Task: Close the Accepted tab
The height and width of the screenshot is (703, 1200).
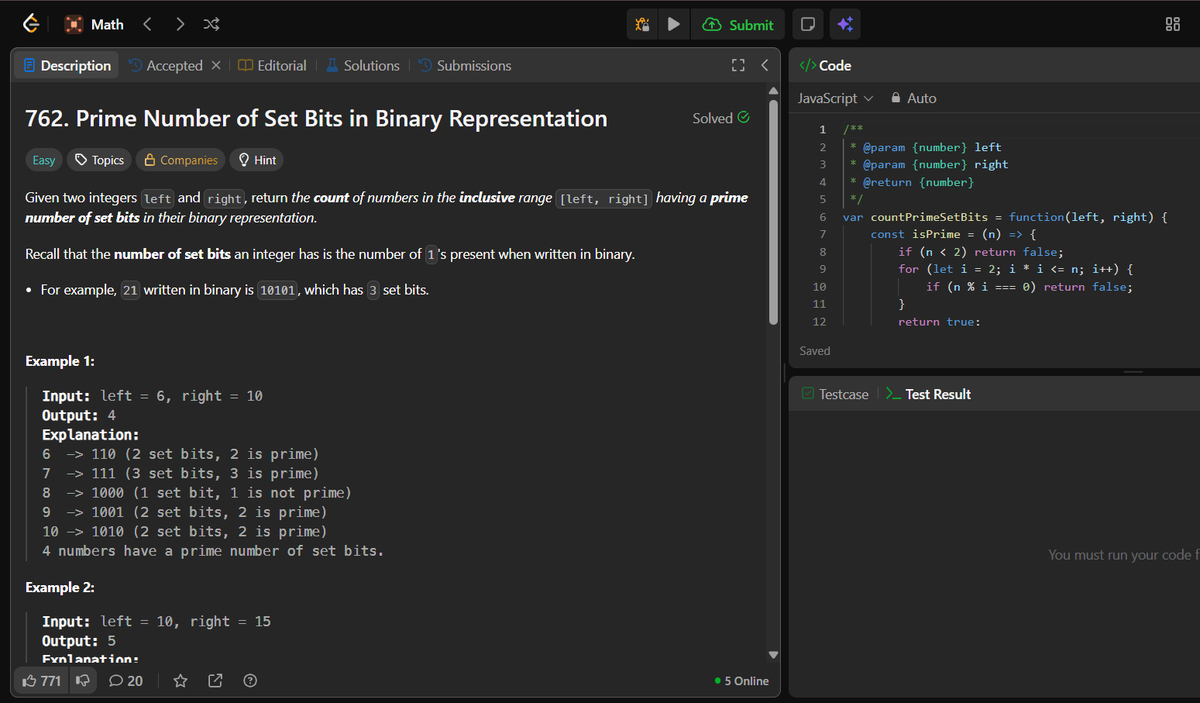Action: [x=216, y=65]
